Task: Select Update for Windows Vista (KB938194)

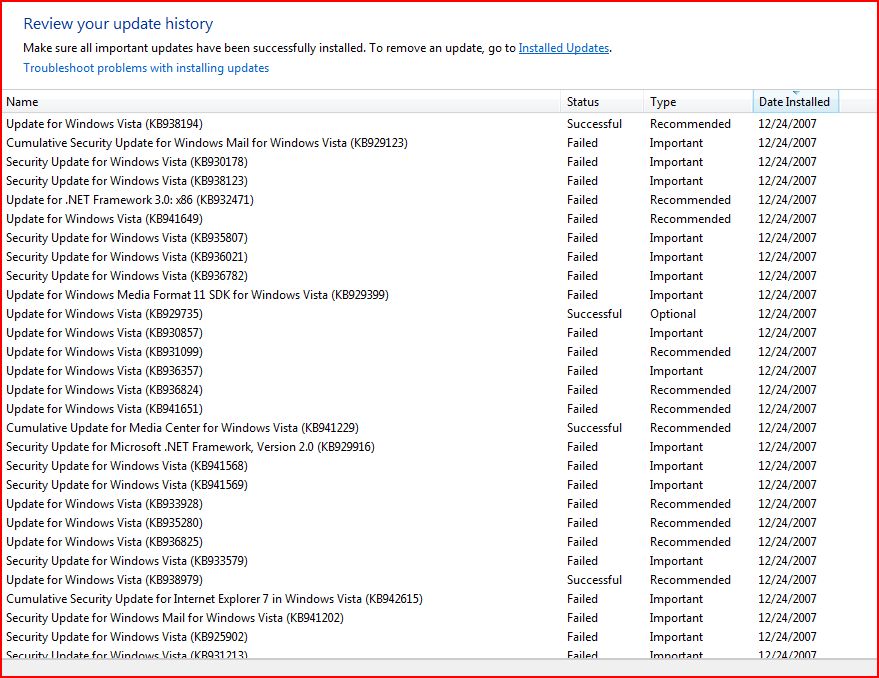Action: 104,124
